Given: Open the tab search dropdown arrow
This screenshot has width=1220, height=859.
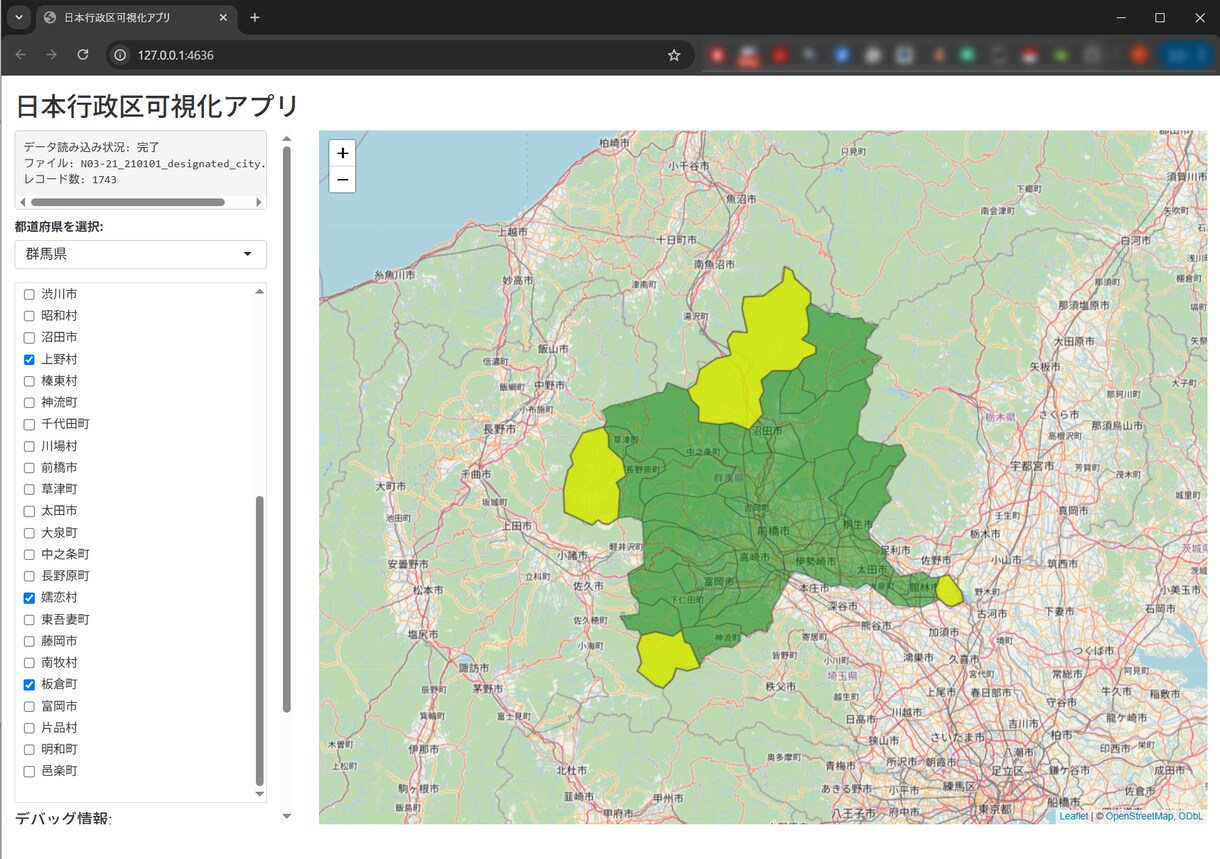Looking at the screenshot, I should 18,17.
